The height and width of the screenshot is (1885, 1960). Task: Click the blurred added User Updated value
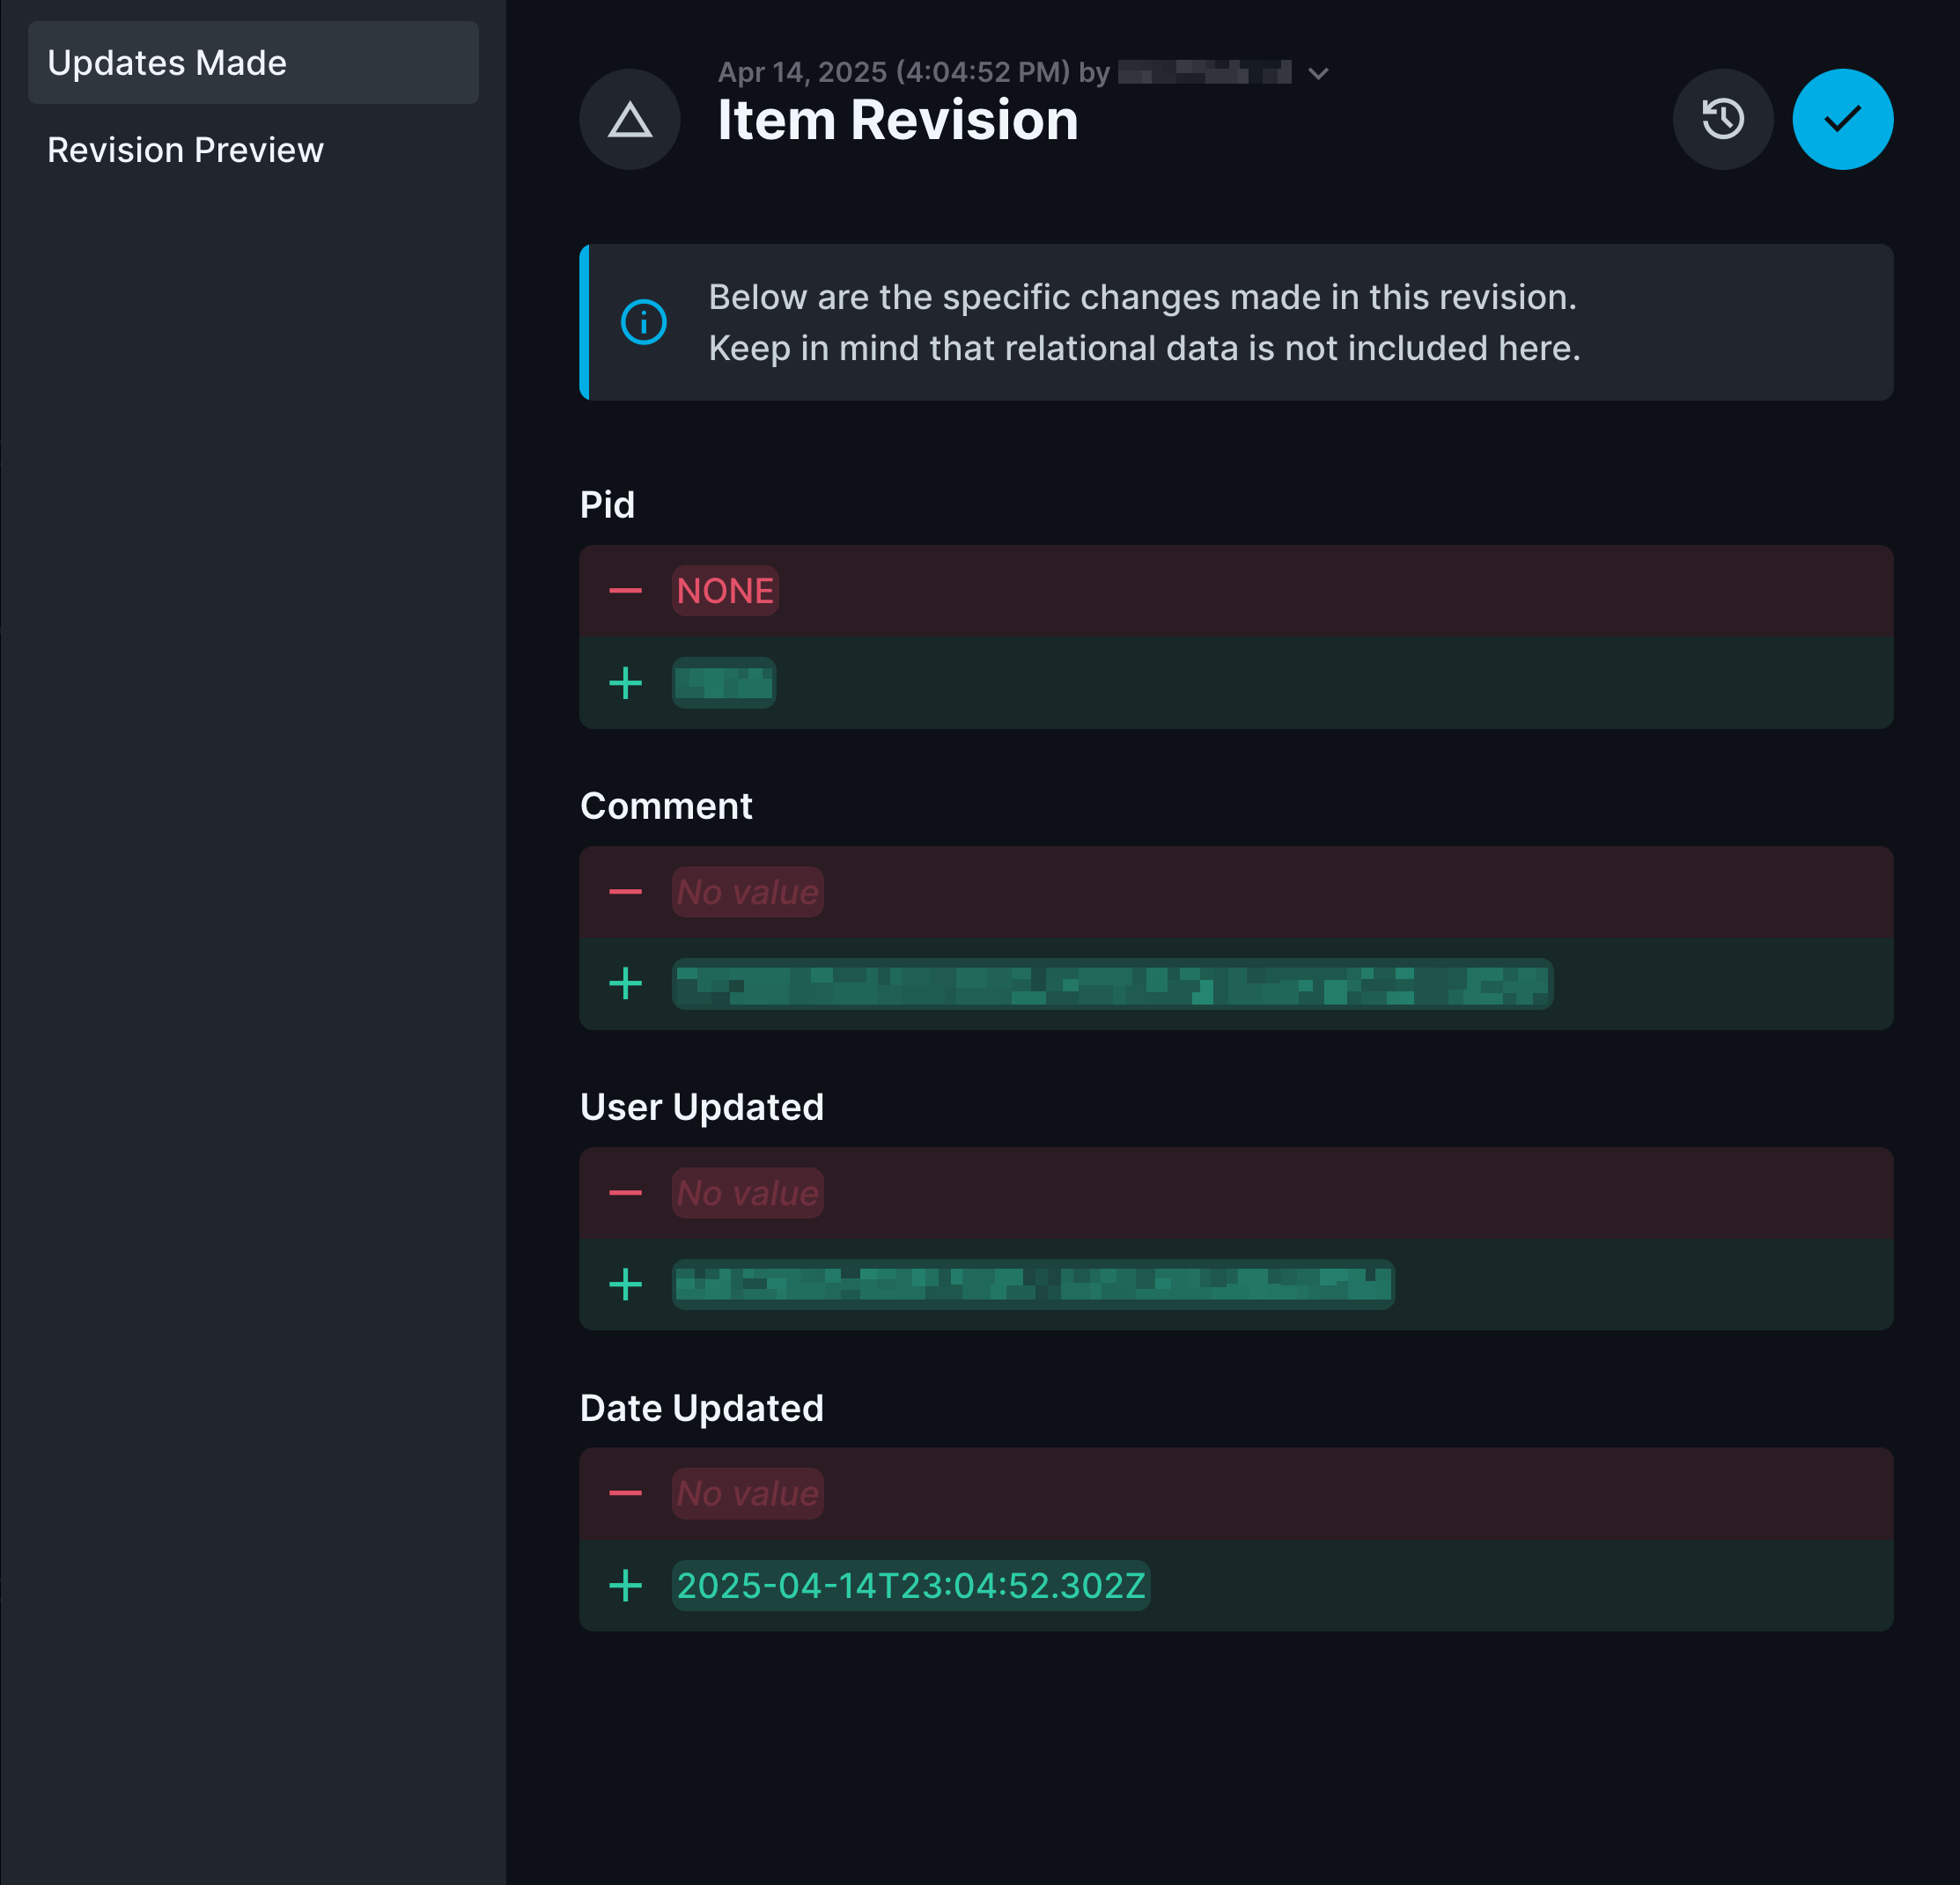point(1032,1284)
